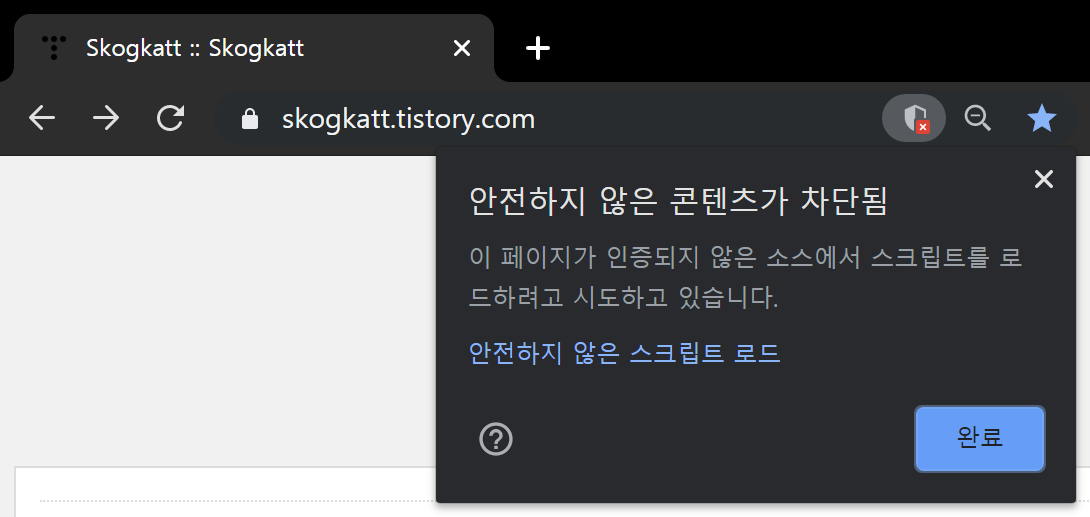The width and height of the screenshot is (1090, 517).
Task: Go forward with the forward arrow
Action: point(106,119)
